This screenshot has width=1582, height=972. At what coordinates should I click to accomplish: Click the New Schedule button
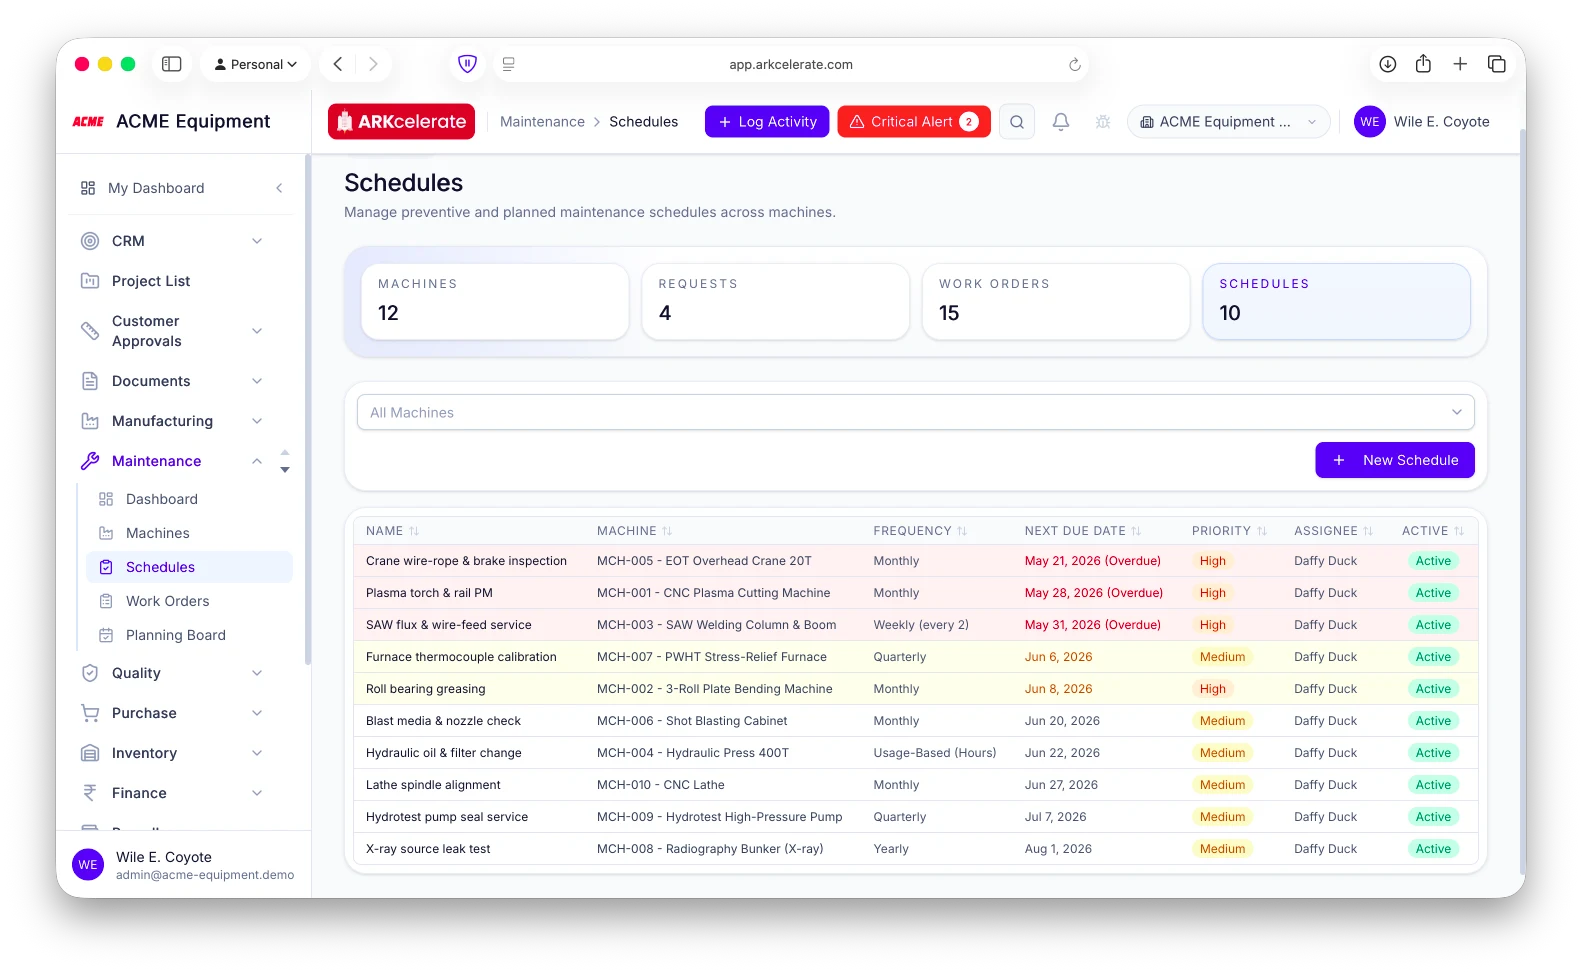(1394, 460)
